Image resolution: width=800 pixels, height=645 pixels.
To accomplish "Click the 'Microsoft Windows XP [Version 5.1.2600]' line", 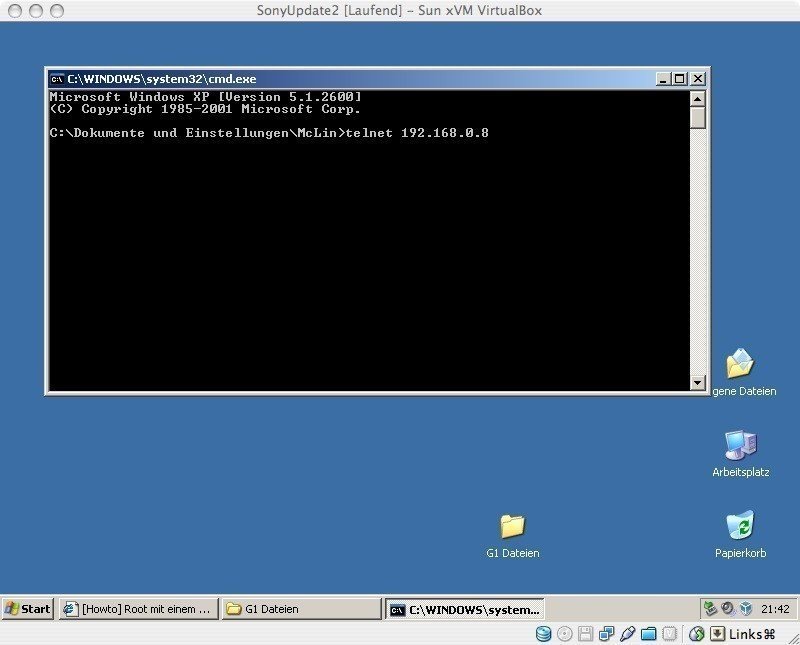I will 206,97.
